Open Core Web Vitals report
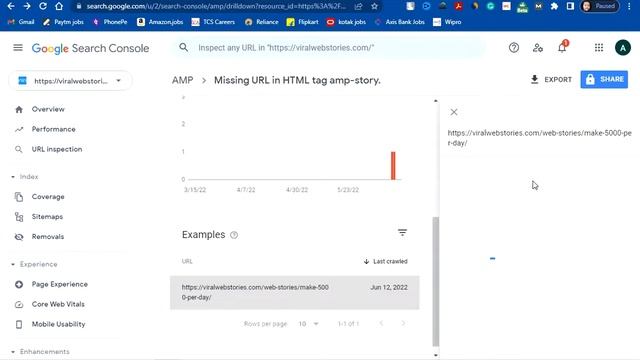The height and width of the screenshot is (360, 640). [58, 304]
